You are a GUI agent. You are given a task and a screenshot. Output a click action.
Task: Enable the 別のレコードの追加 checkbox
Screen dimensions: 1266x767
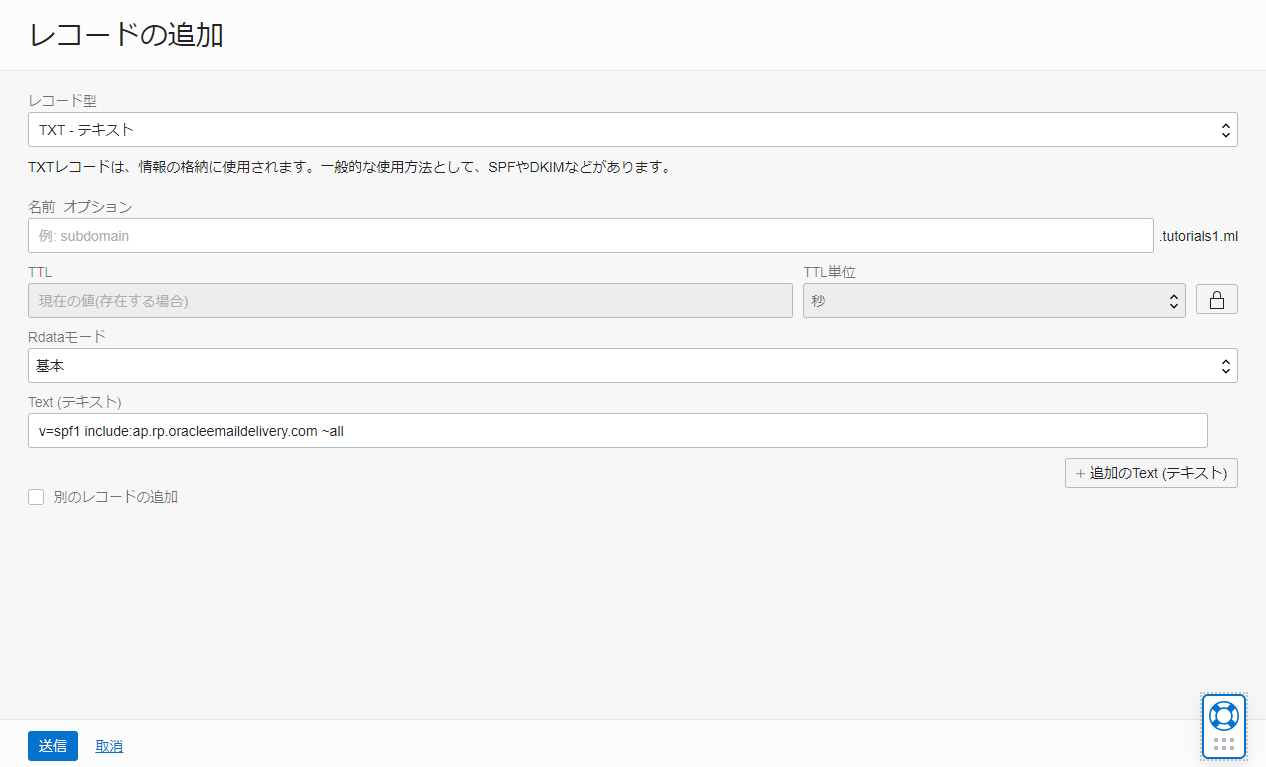36,497
